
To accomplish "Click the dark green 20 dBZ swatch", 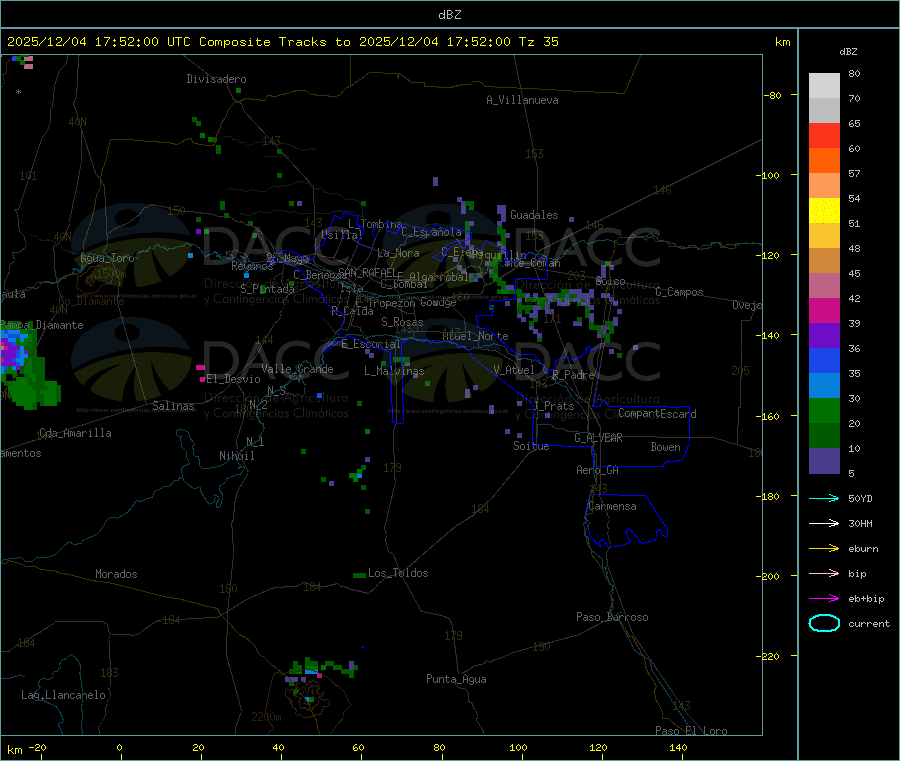I will pyautogui.click(x=824, y=436).
